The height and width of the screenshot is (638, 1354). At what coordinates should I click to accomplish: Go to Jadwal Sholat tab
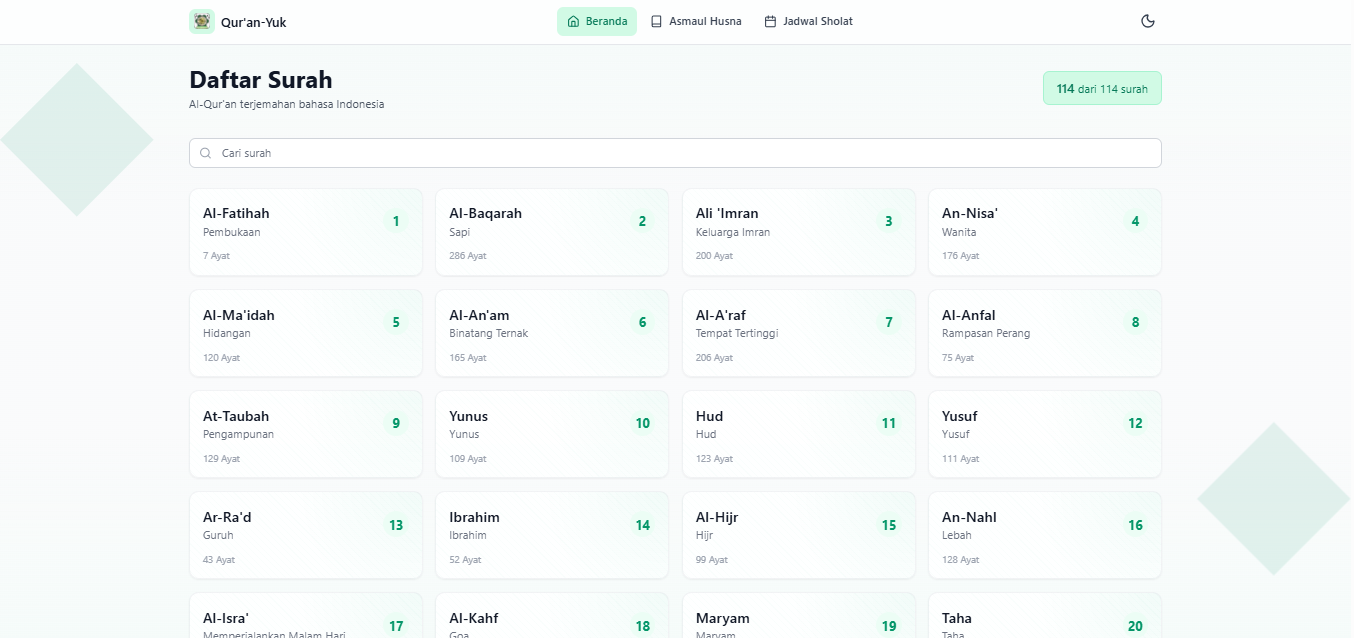808,21
